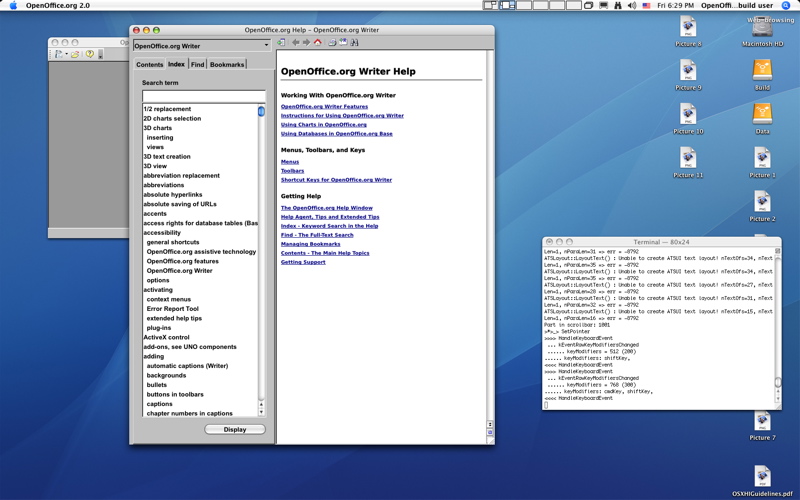Viewport: 800px width, 500px height.
Task: Open Help Agent, Tips and Extended Tips link
Action: tap(330, 217)
